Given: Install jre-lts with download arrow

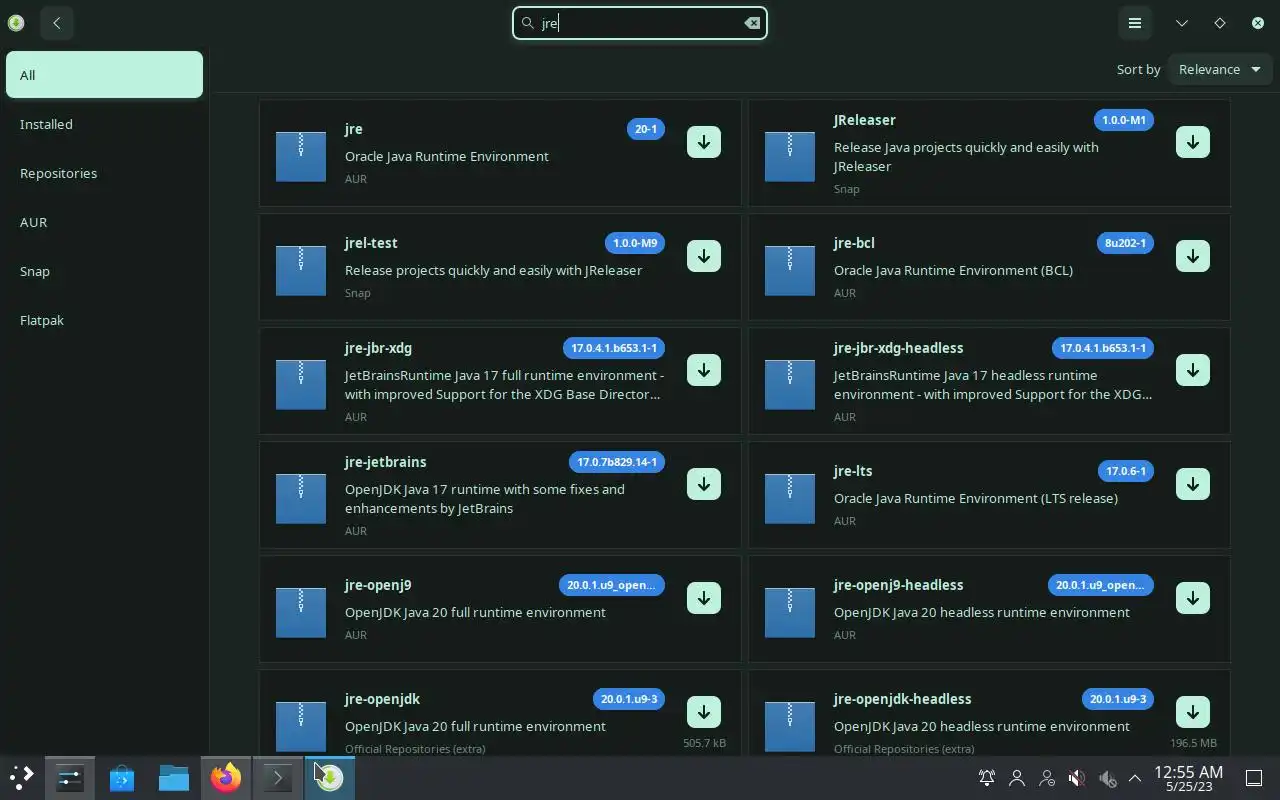Looking at the screenshot, I should coord(1193,484).
